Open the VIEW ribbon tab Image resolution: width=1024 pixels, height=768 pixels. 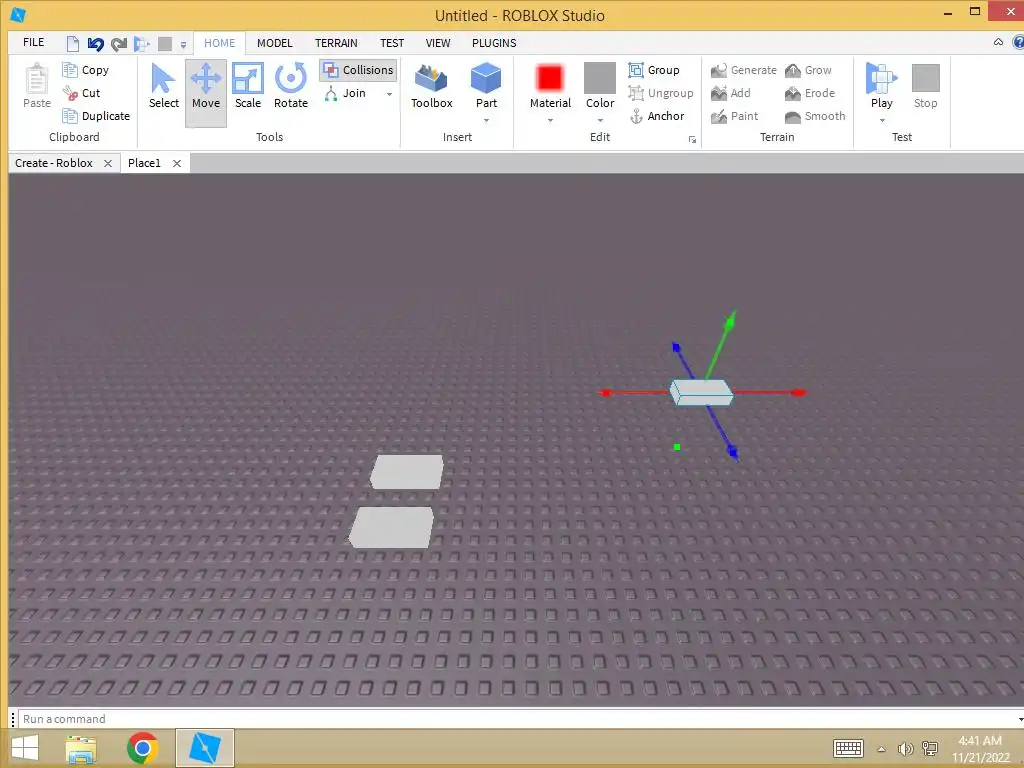(x=438, y=43)
